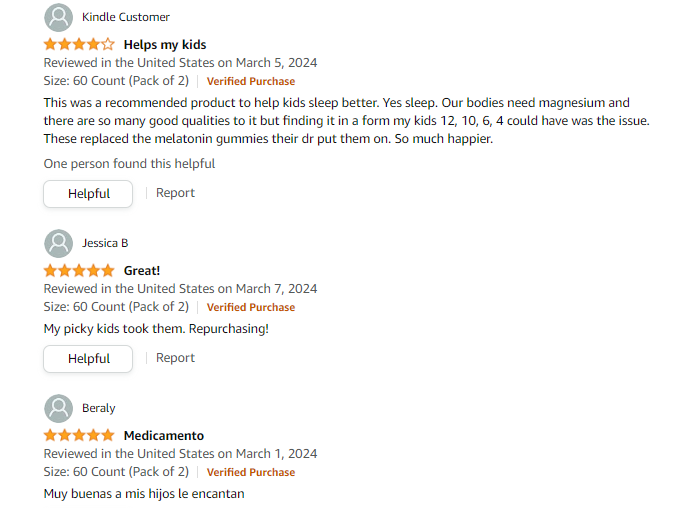
Task: Click Kindle Customer's profile avatar icon
Action: pos(59,17)
